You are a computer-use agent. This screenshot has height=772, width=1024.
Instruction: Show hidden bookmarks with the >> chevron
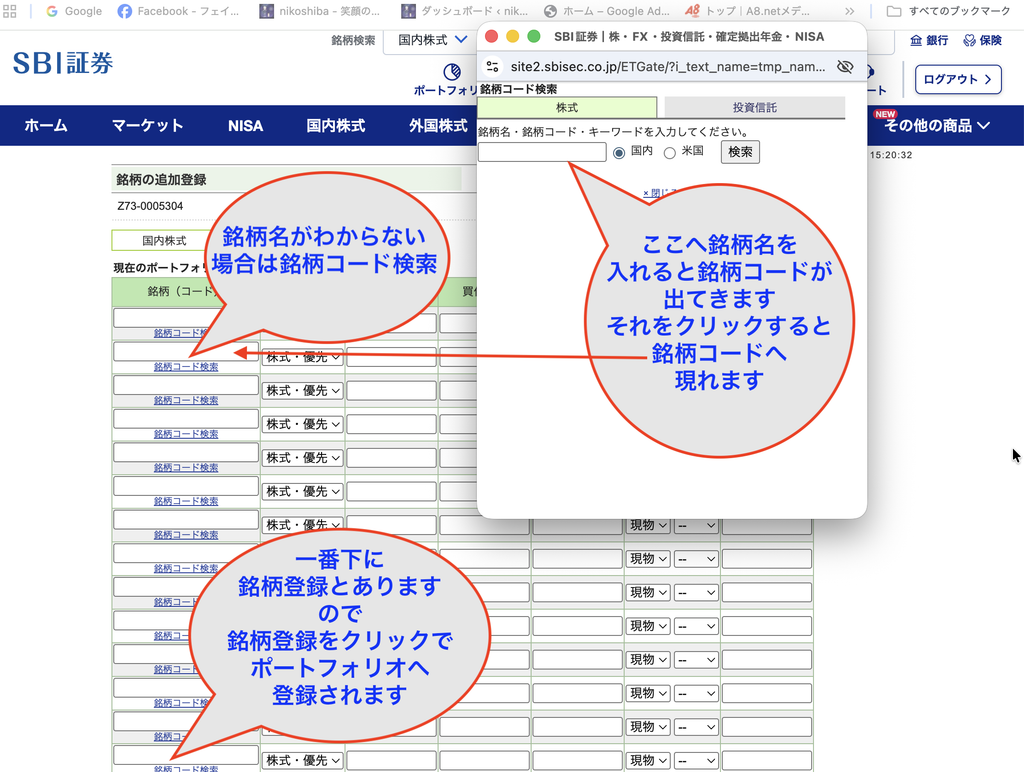click(849, 11)
